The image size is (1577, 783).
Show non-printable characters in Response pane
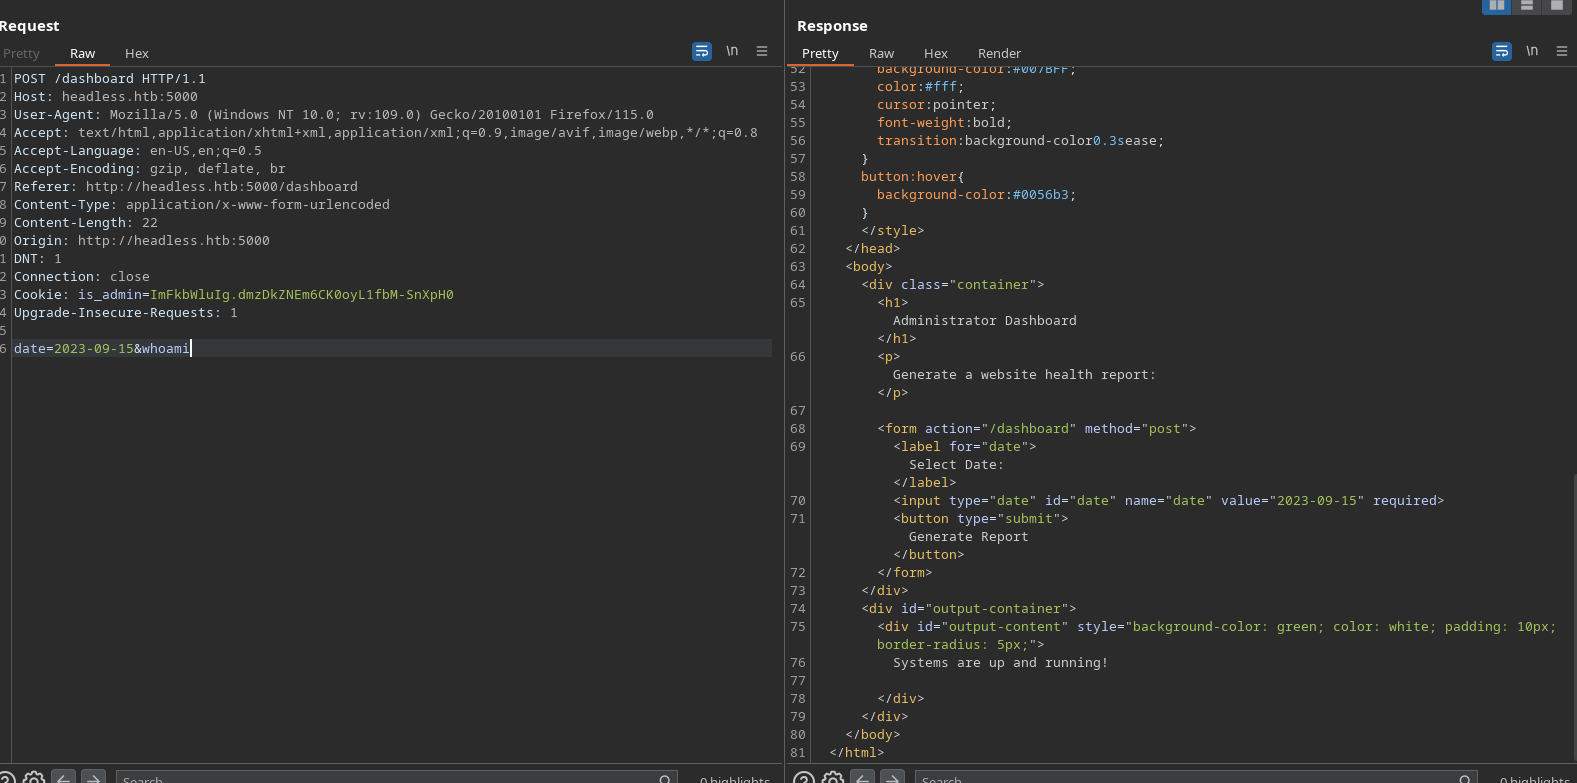pos(1532,51)
